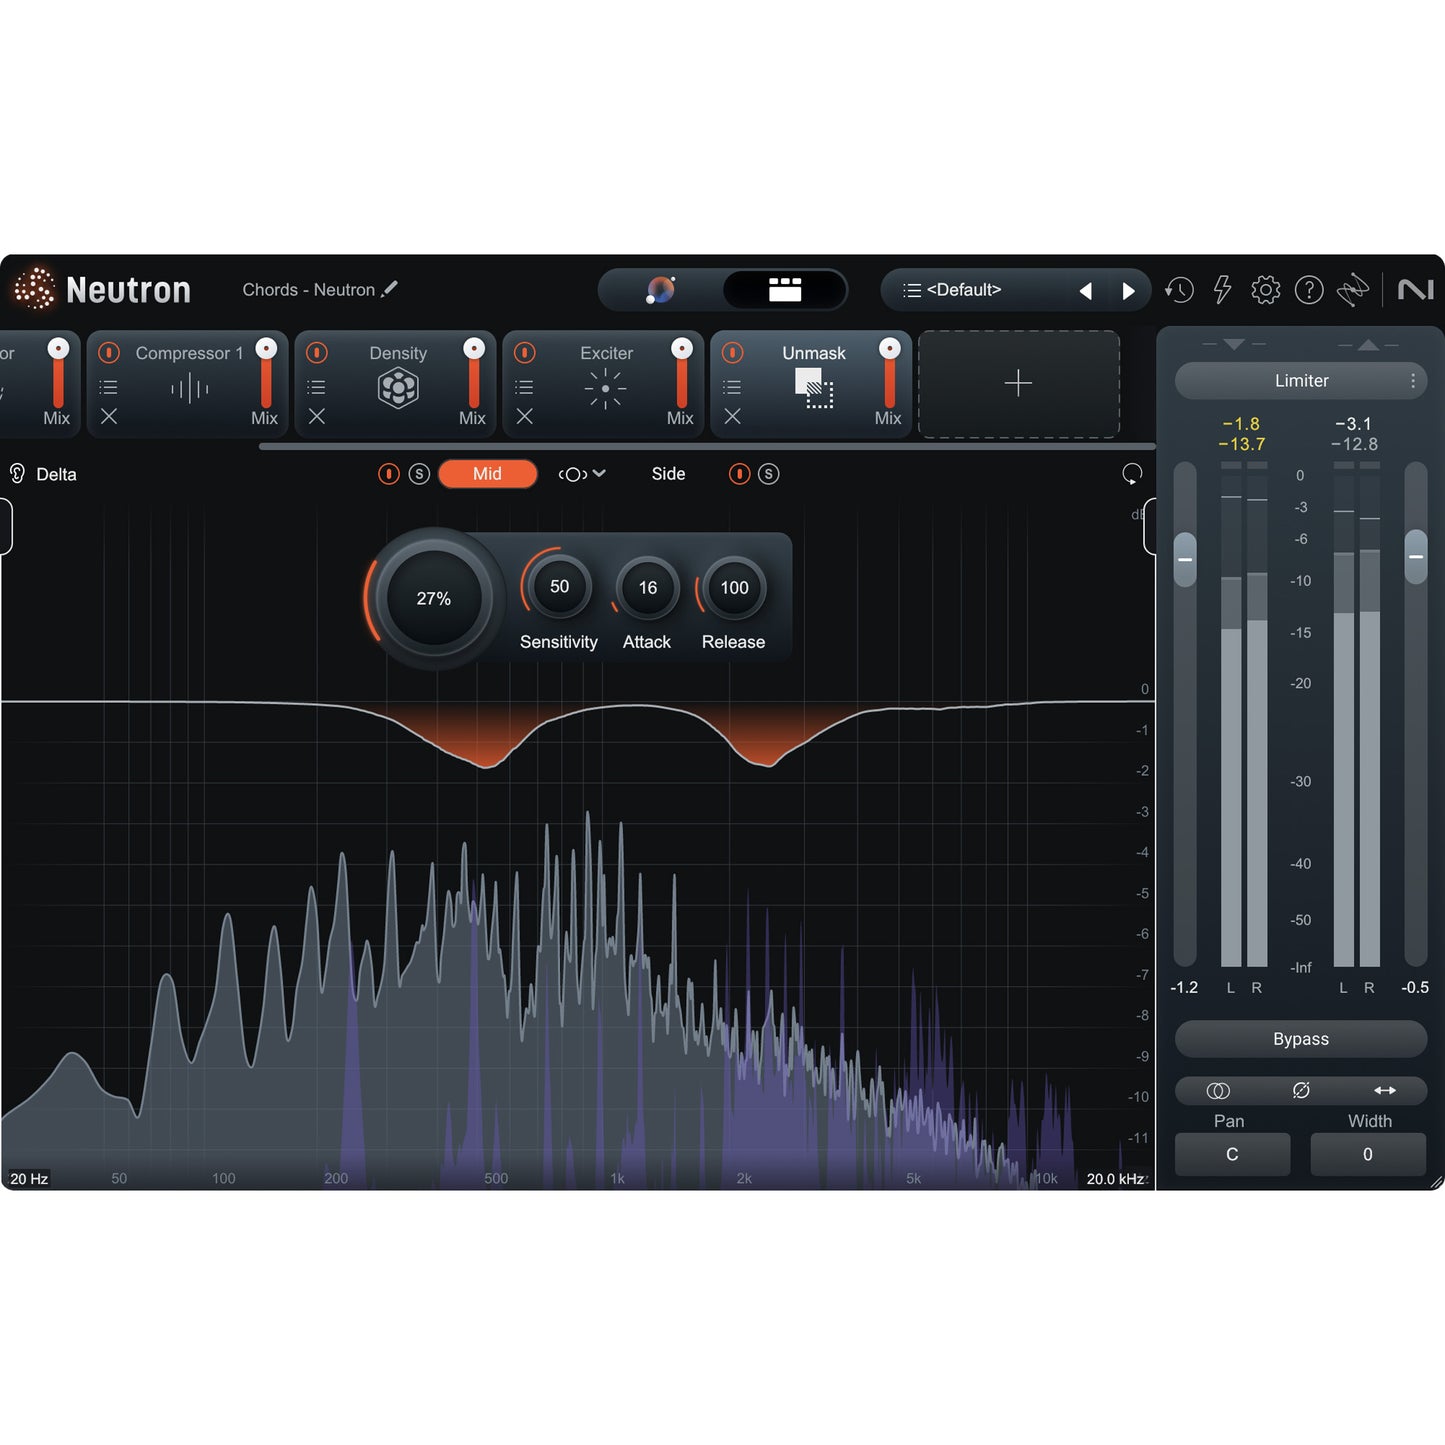Open the Limiter options menu
This screenshot has height=1445, width=1445.
tap(1413, 381)
